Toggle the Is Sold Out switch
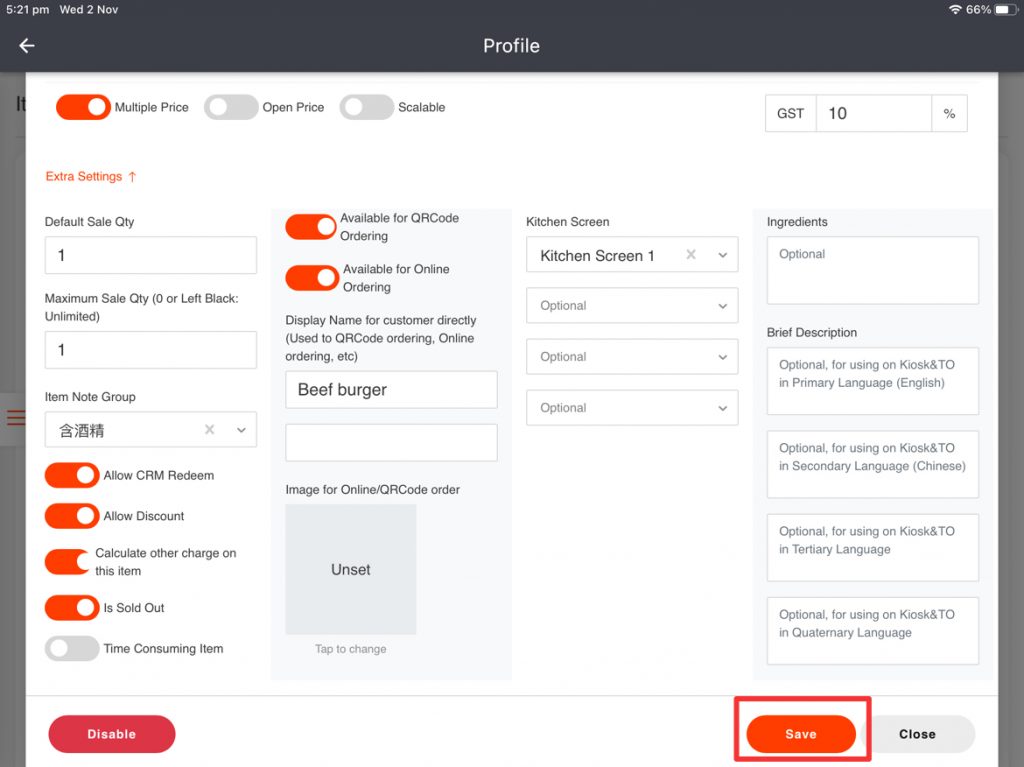1024x767 pixels. (x=72, y=608)
